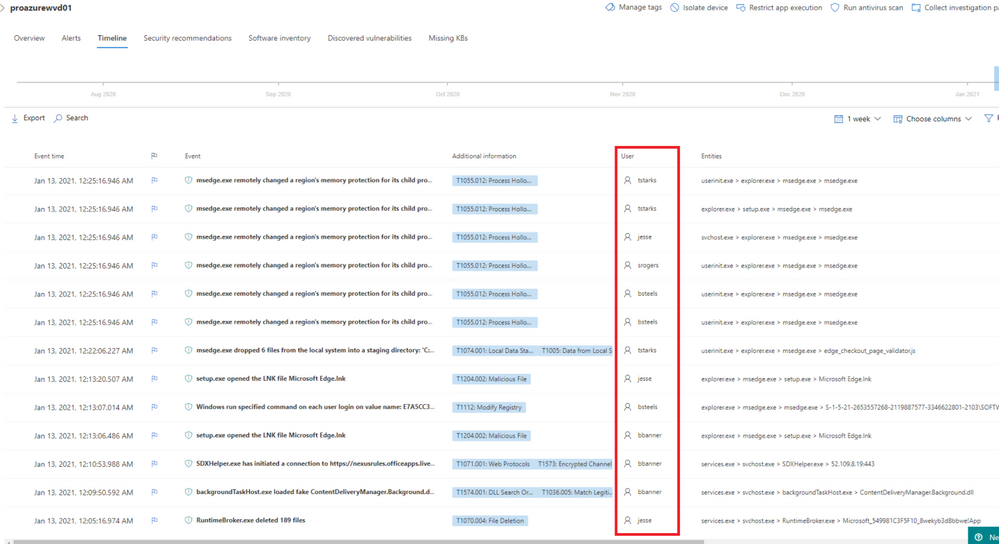Switch to the Alerts tab
Screen dimensions: 999x544
71,38
